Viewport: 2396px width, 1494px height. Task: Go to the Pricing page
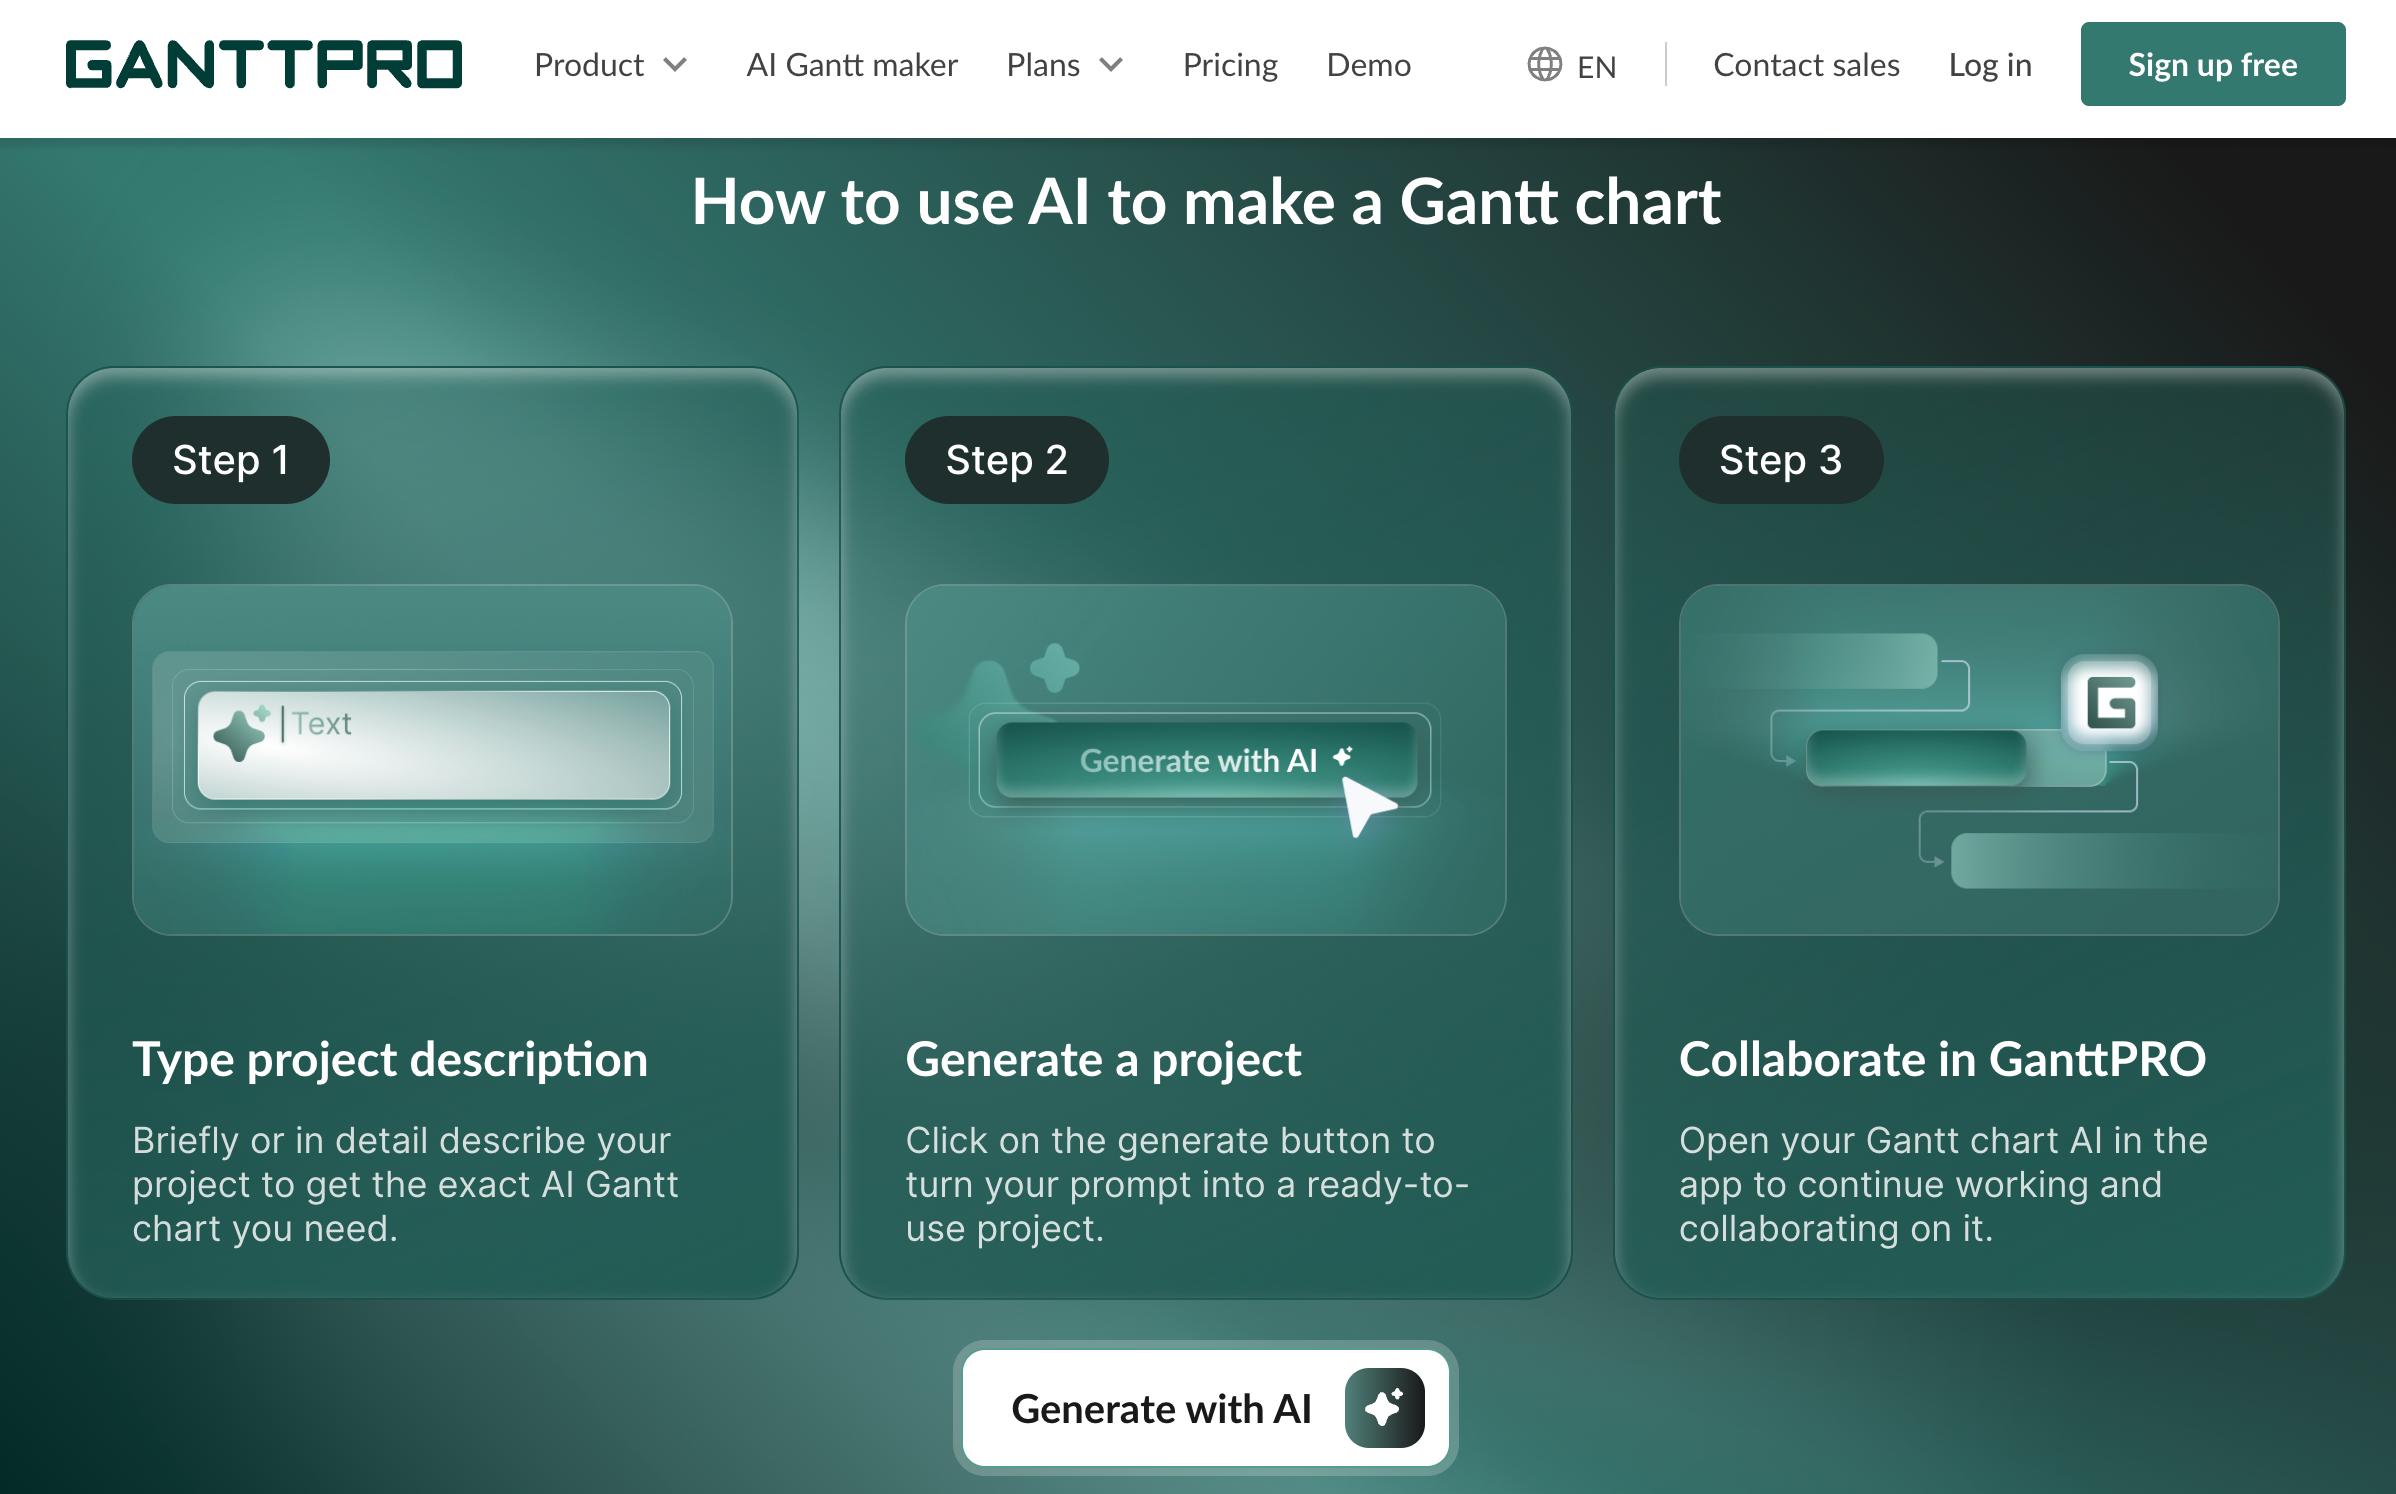click(x=1230, y=65)
